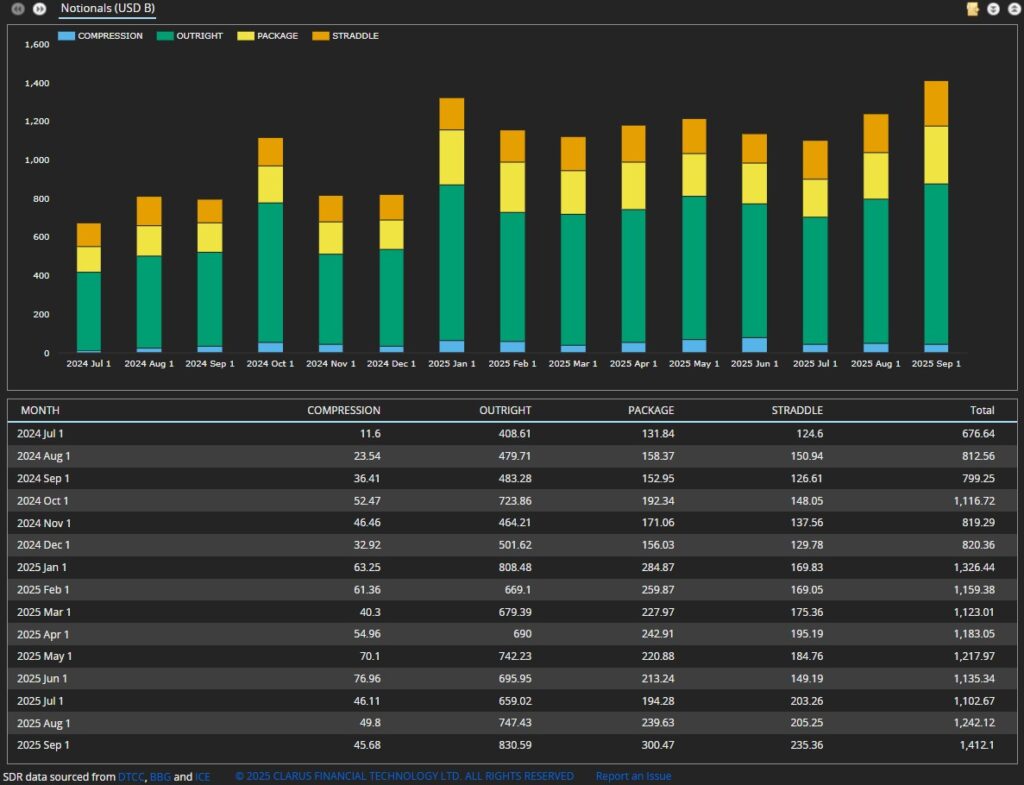Sort table by MONTH column header

pyautogui.click(x=40, y=410)
